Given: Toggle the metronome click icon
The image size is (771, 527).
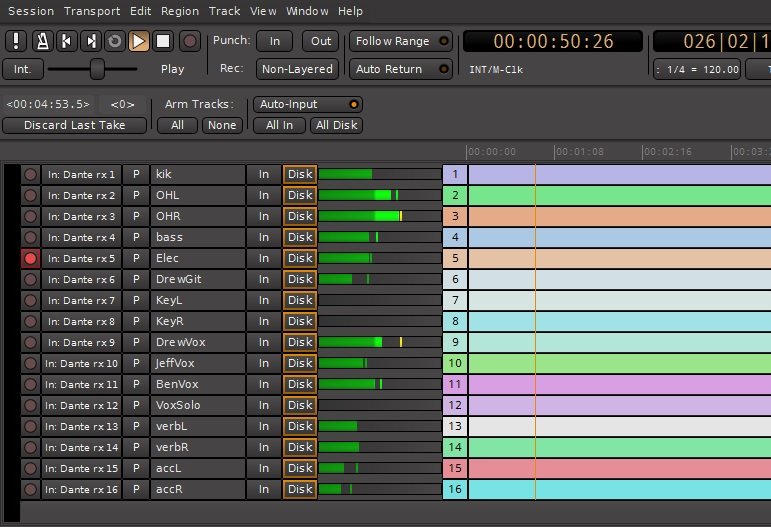Looking at the screenshot, I should [x=42, y=41].
